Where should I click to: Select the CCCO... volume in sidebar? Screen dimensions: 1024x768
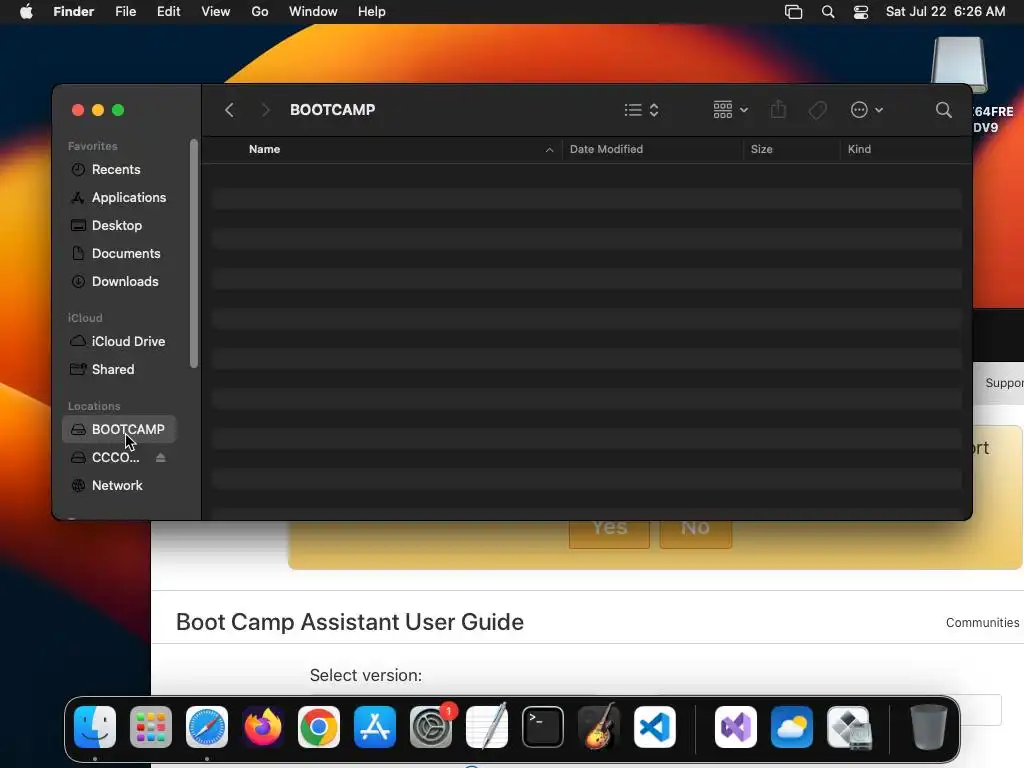tap(115, 457)
